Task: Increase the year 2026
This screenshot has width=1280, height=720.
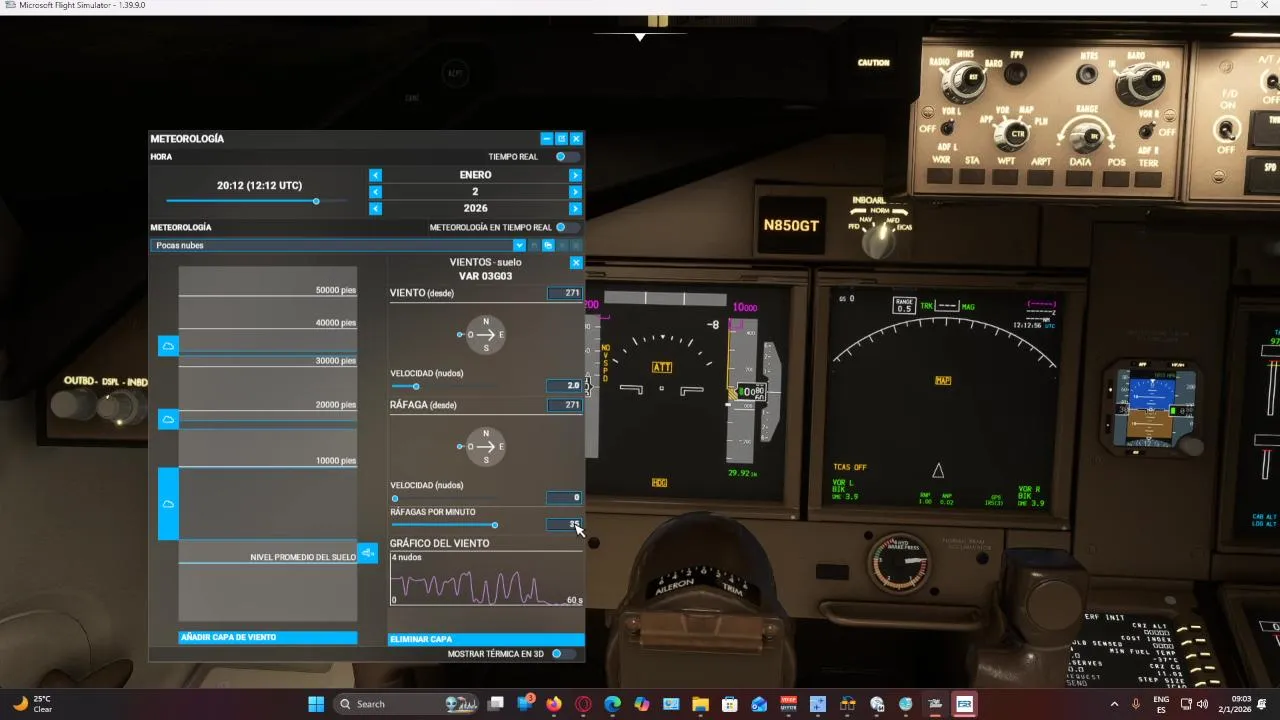Action: click(575, 209)
